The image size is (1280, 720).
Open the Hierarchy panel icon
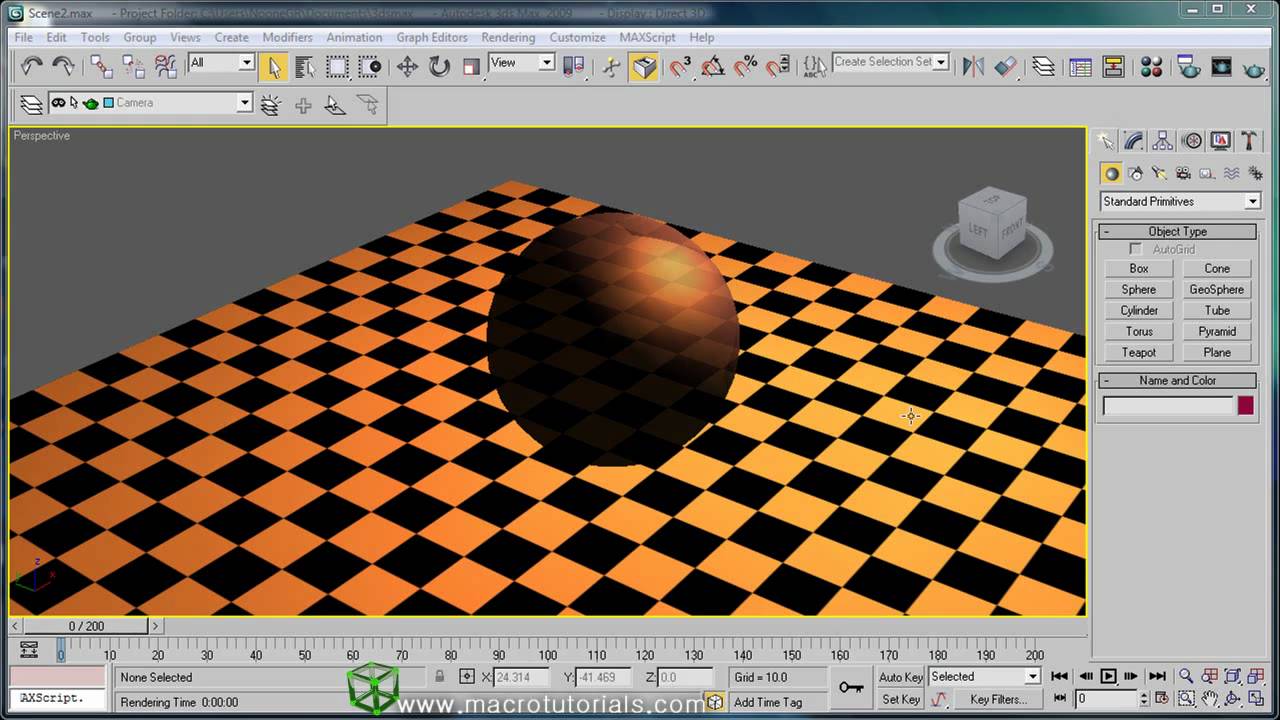pyautogui.click(x=1162, y=141)
